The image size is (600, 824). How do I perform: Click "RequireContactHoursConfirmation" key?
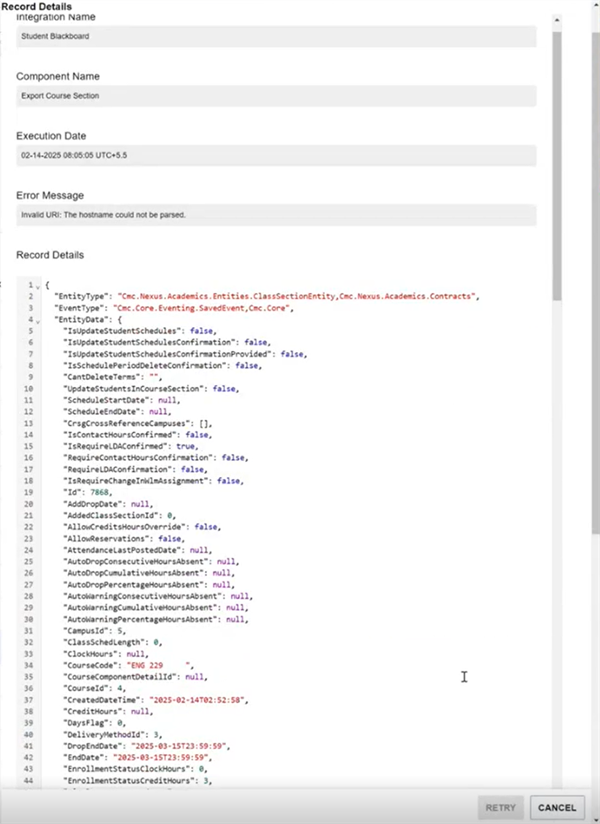138,458
